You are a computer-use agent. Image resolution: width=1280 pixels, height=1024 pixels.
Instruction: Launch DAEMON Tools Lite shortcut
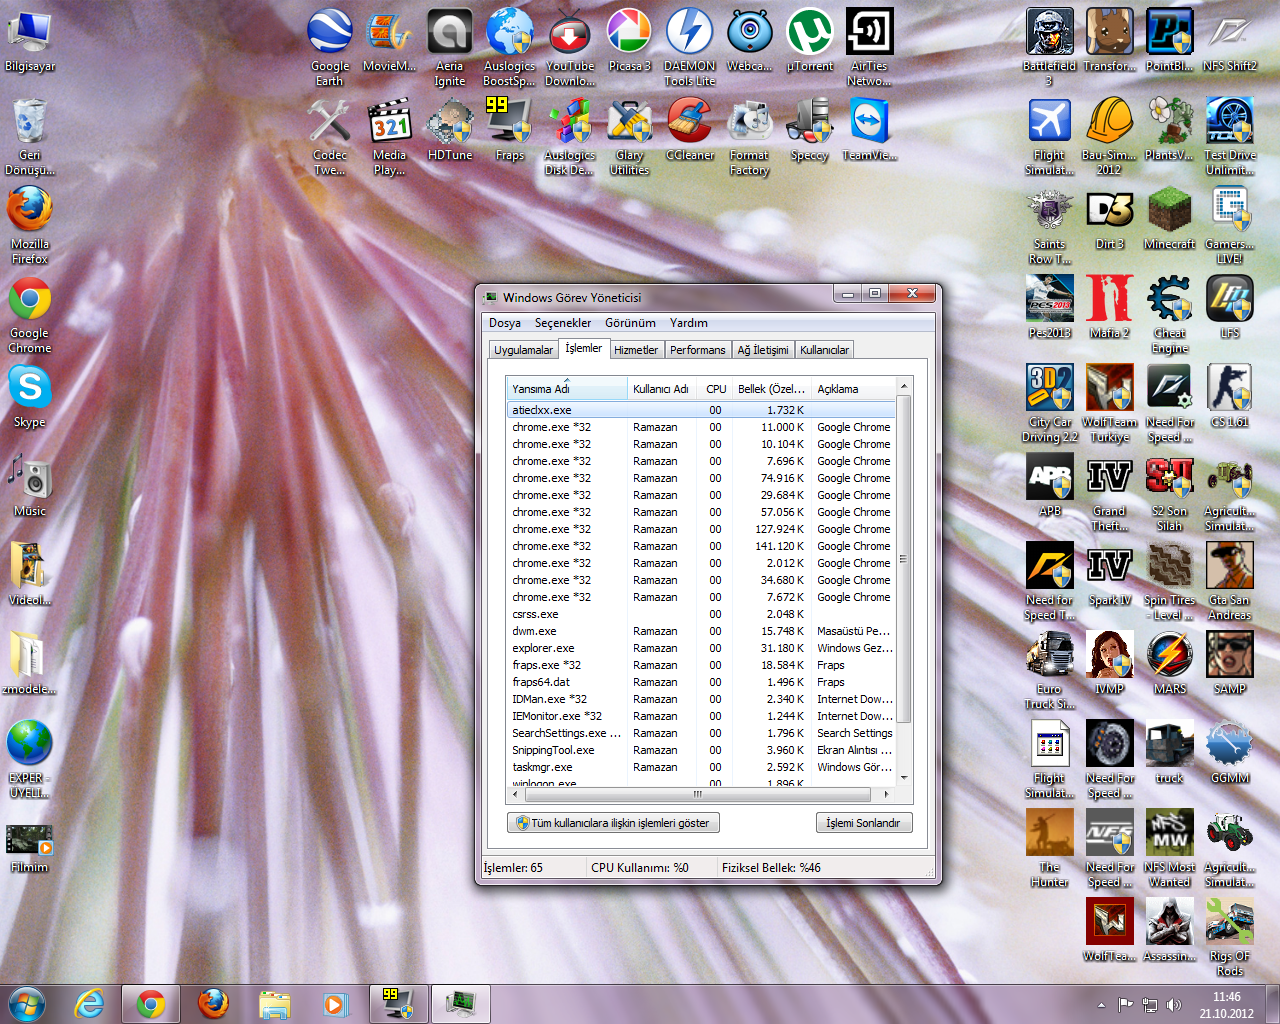coord(689,47)
